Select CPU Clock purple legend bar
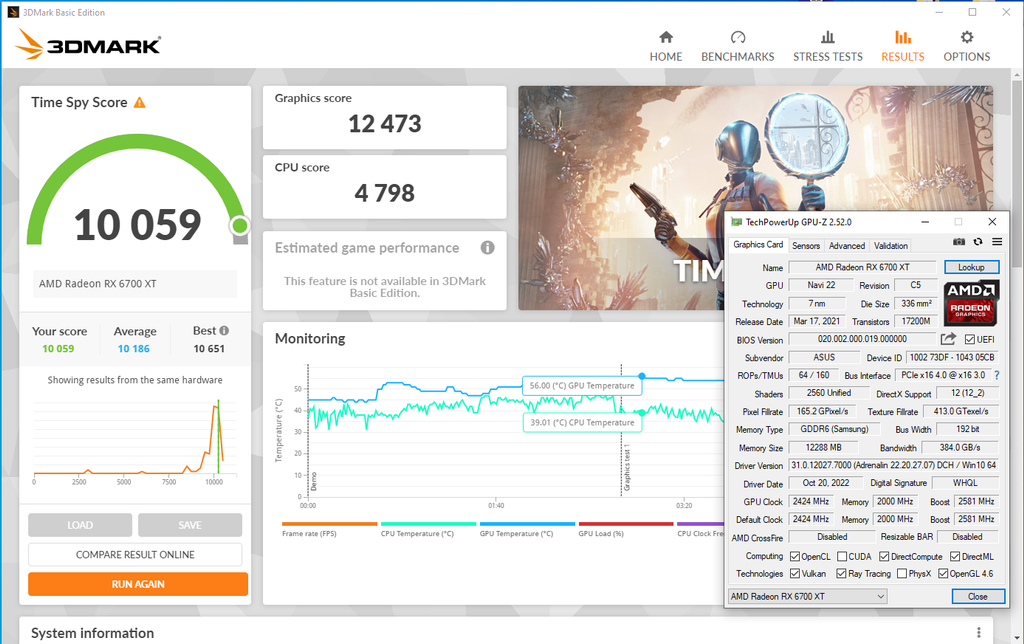 [x=700, y=524]
